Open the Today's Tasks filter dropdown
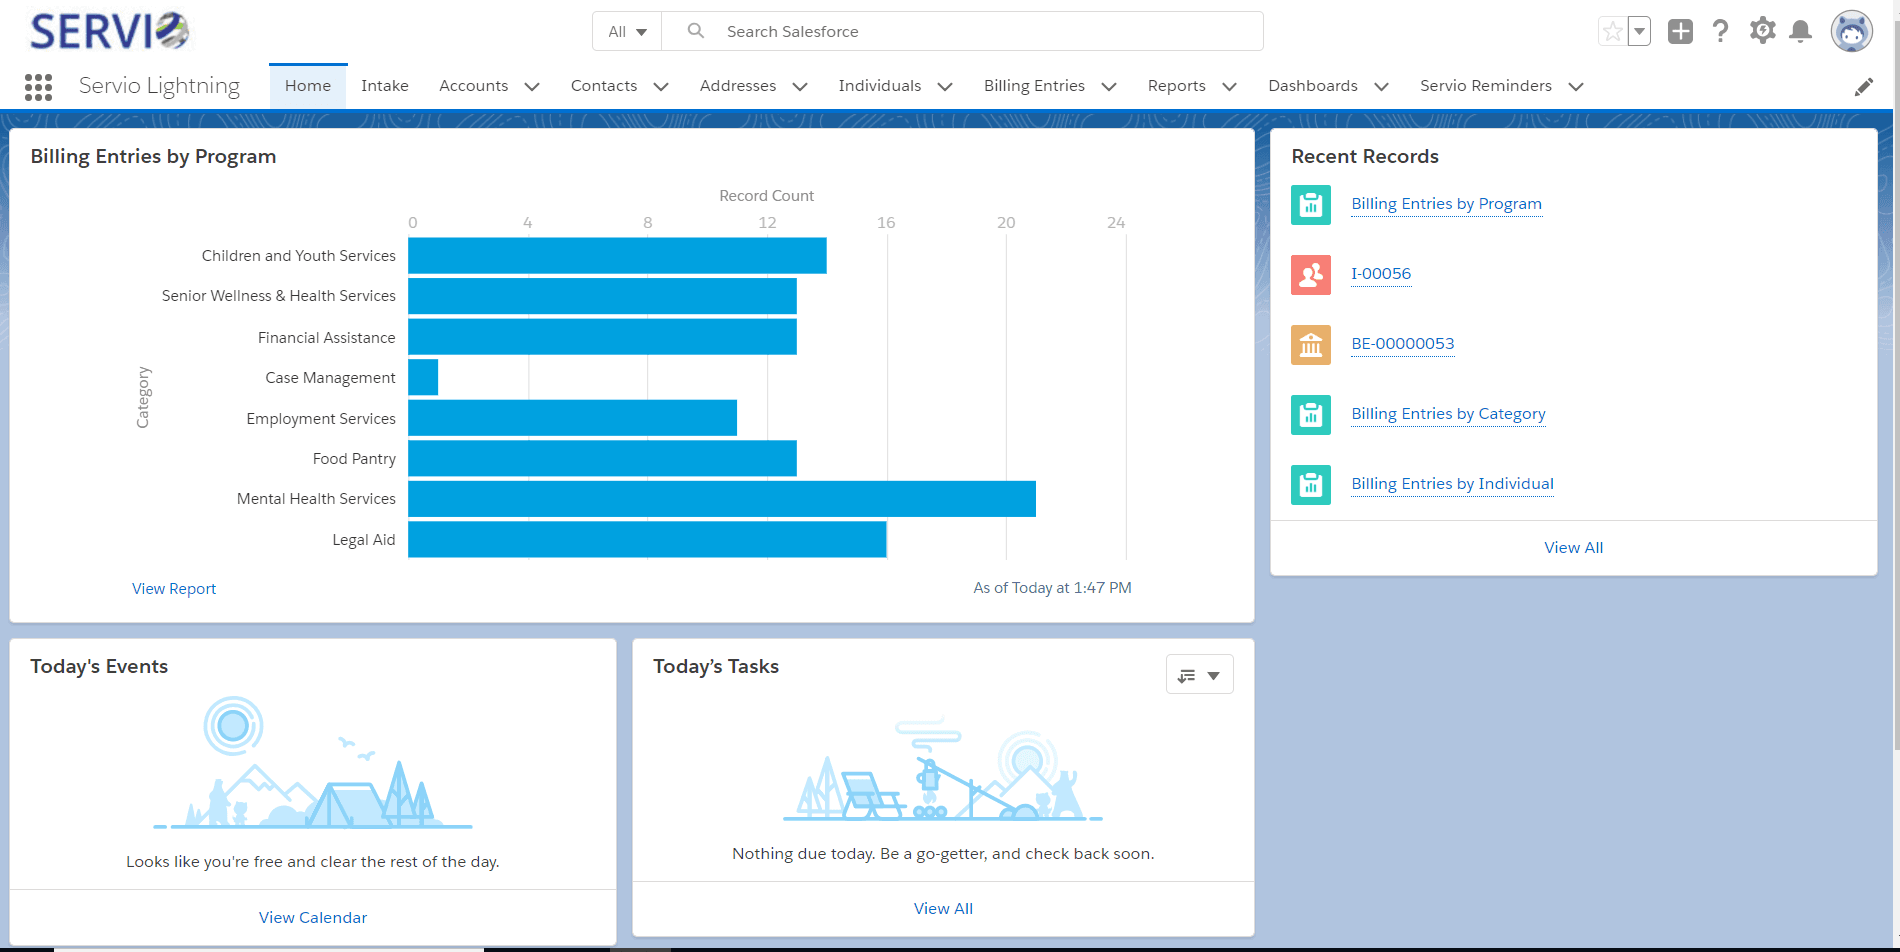1900x952 pixels. 1199,675
